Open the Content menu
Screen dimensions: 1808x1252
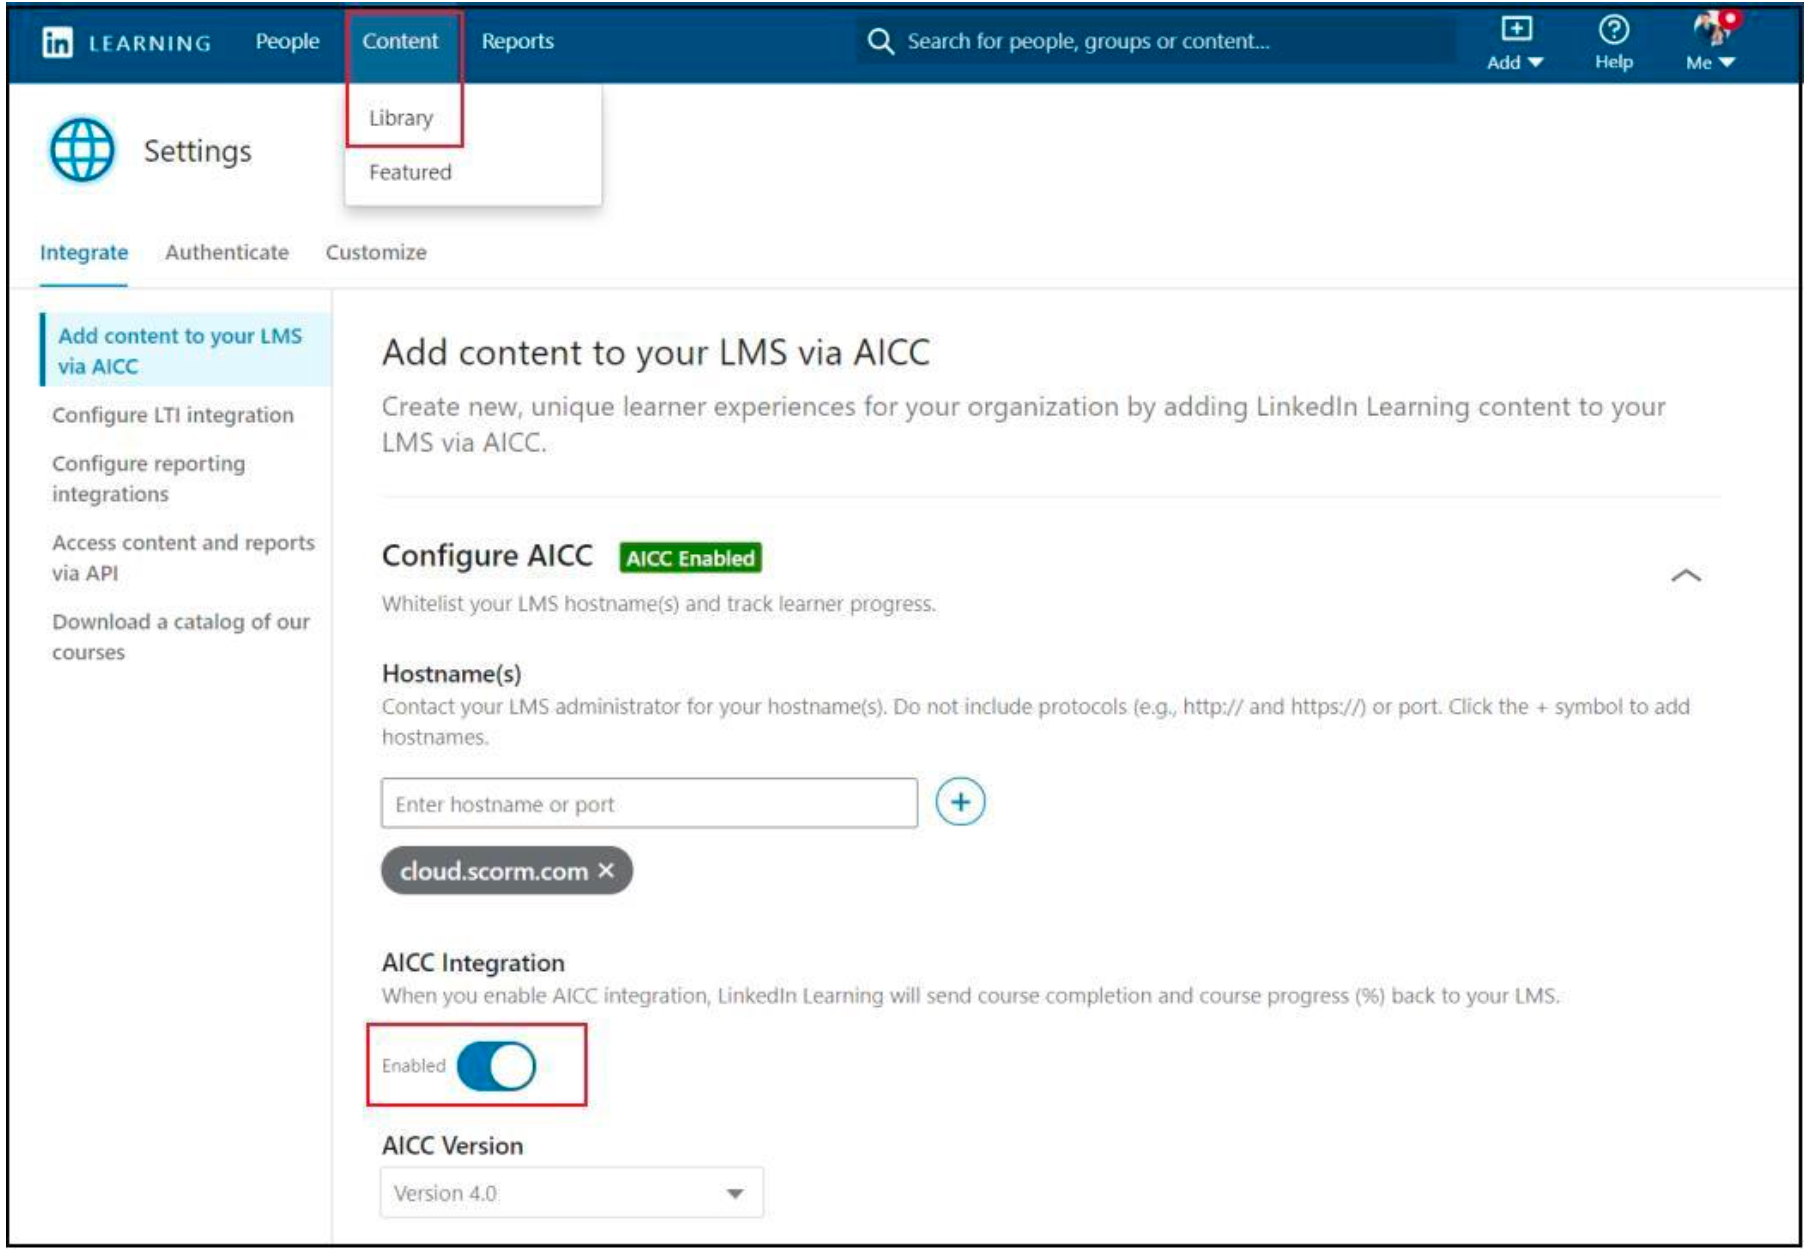[x=402, y=42]
